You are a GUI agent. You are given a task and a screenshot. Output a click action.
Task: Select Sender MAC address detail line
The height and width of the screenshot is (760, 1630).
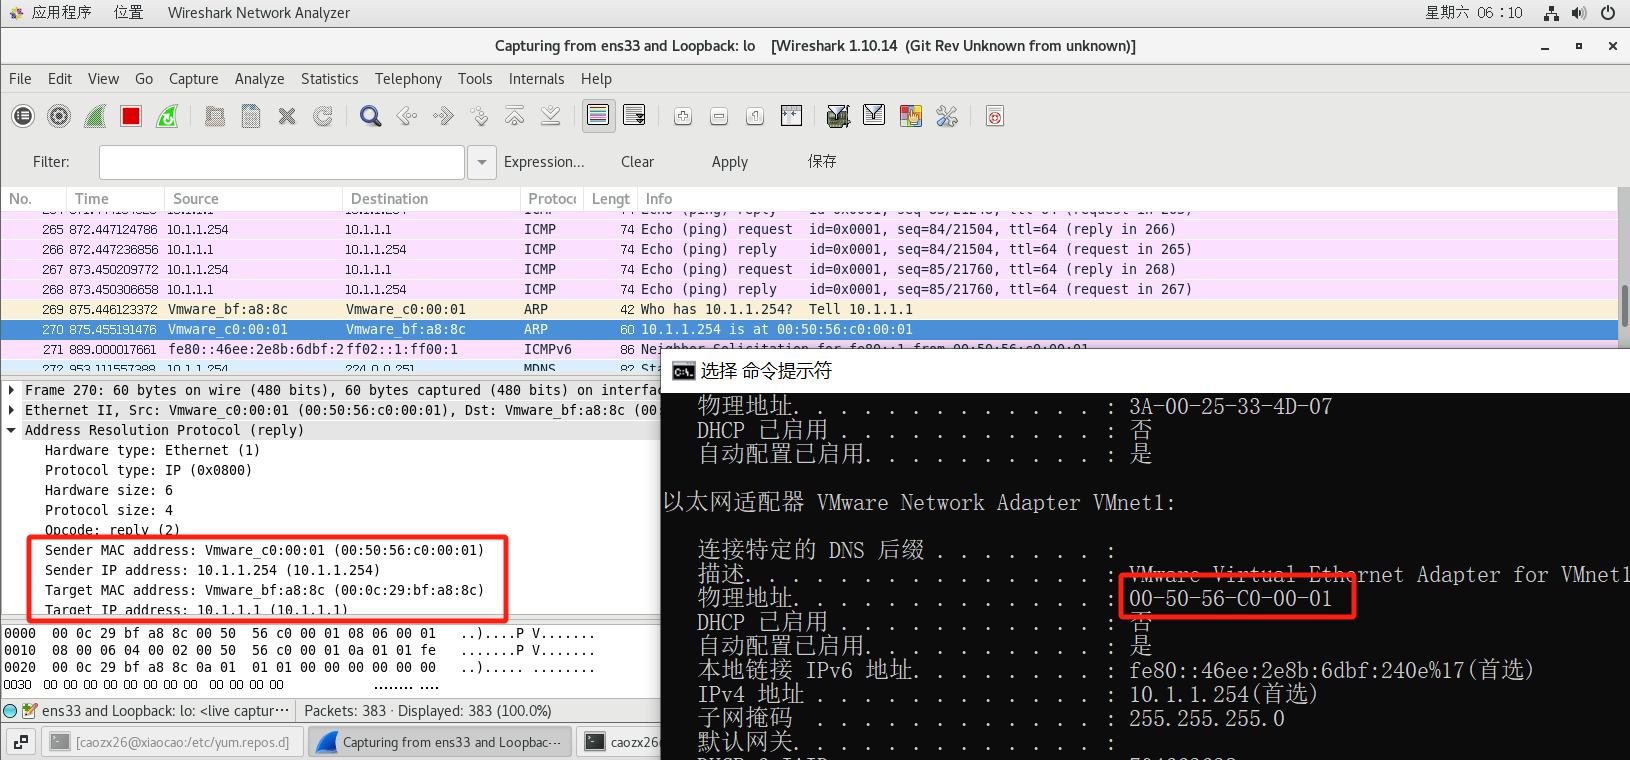pos(264,550)
